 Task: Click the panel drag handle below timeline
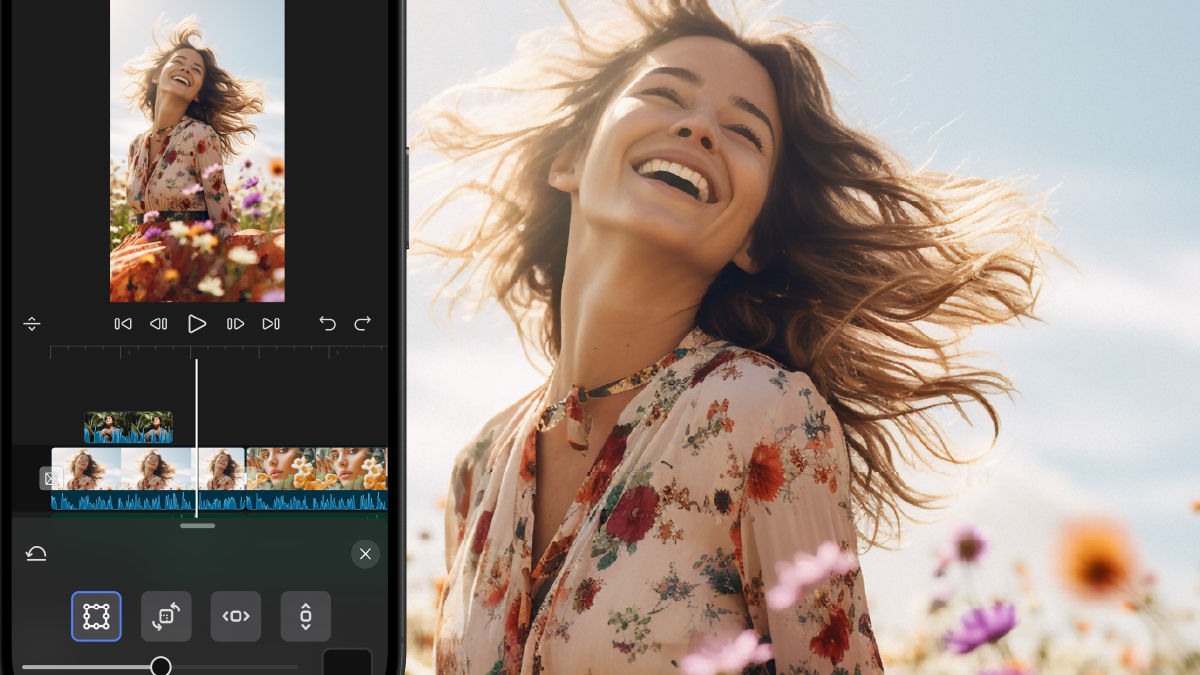197,525
